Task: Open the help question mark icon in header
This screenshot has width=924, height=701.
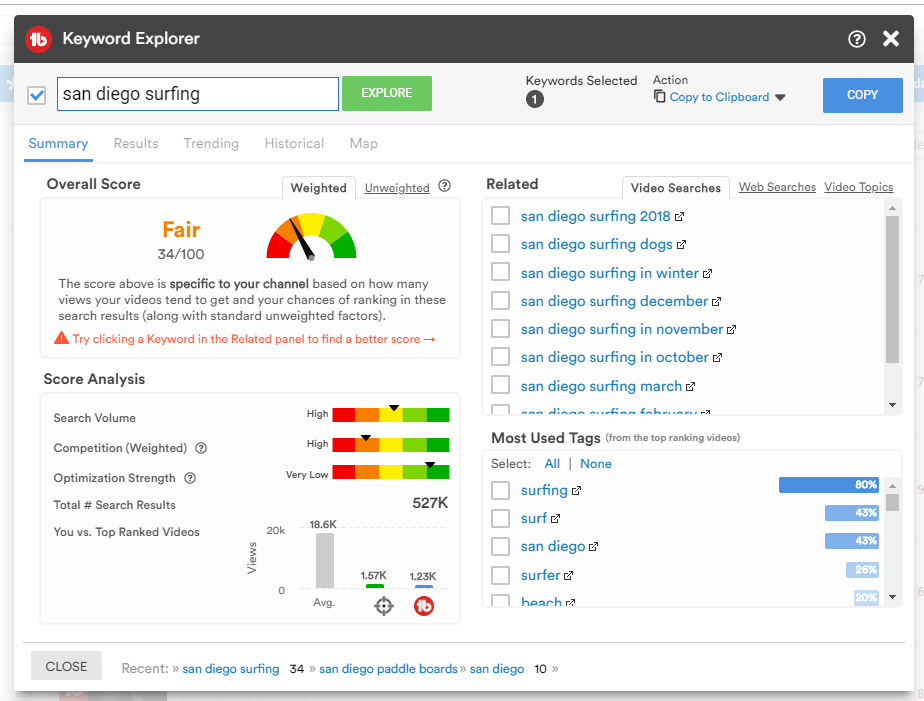Action: click(856, 39)
